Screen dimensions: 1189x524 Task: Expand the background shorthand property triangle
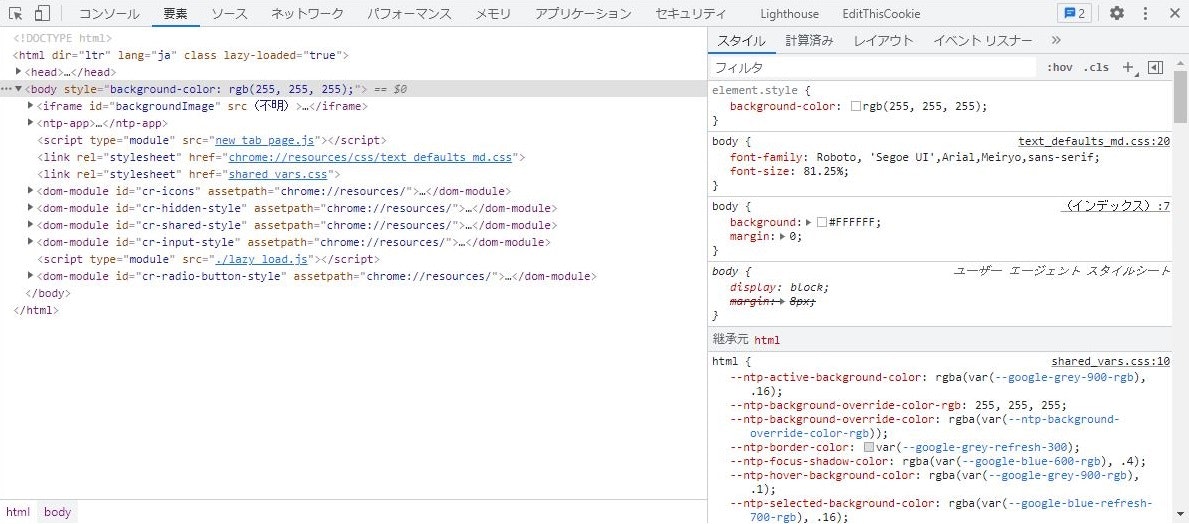pos(809,222)
